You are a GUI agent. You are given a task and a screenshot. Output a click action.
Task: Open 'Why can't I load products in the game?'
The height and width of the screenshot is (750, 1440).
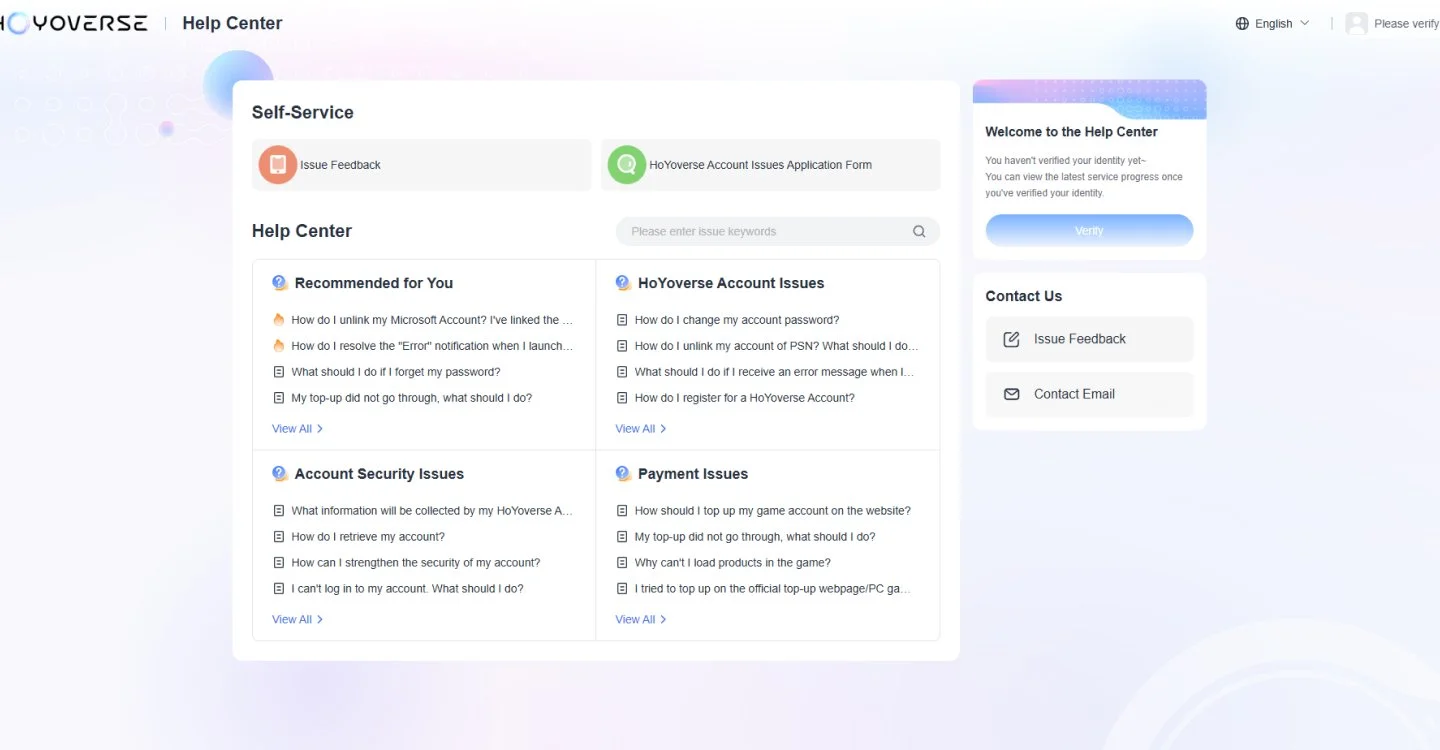pos(733,563)
